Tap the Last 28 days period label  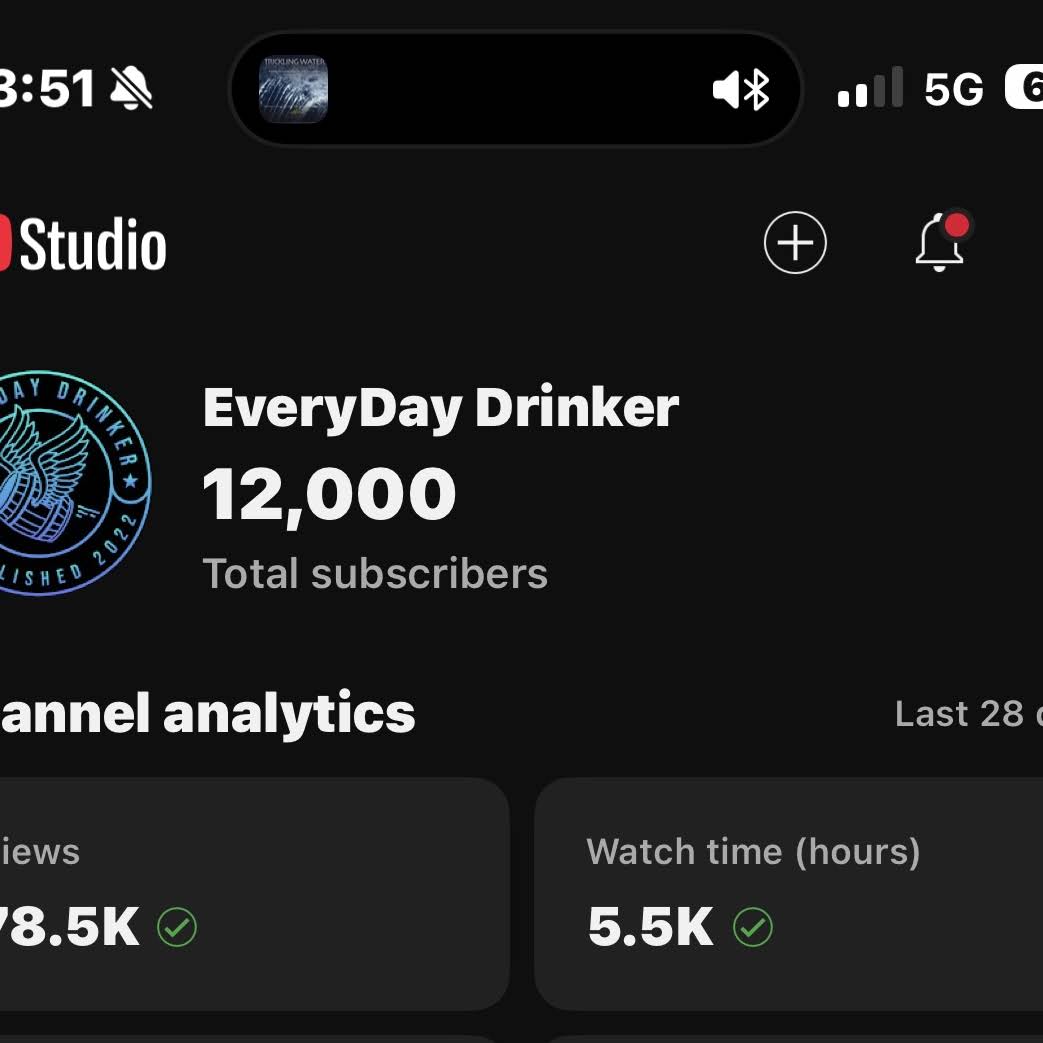[x=967, y=714]
